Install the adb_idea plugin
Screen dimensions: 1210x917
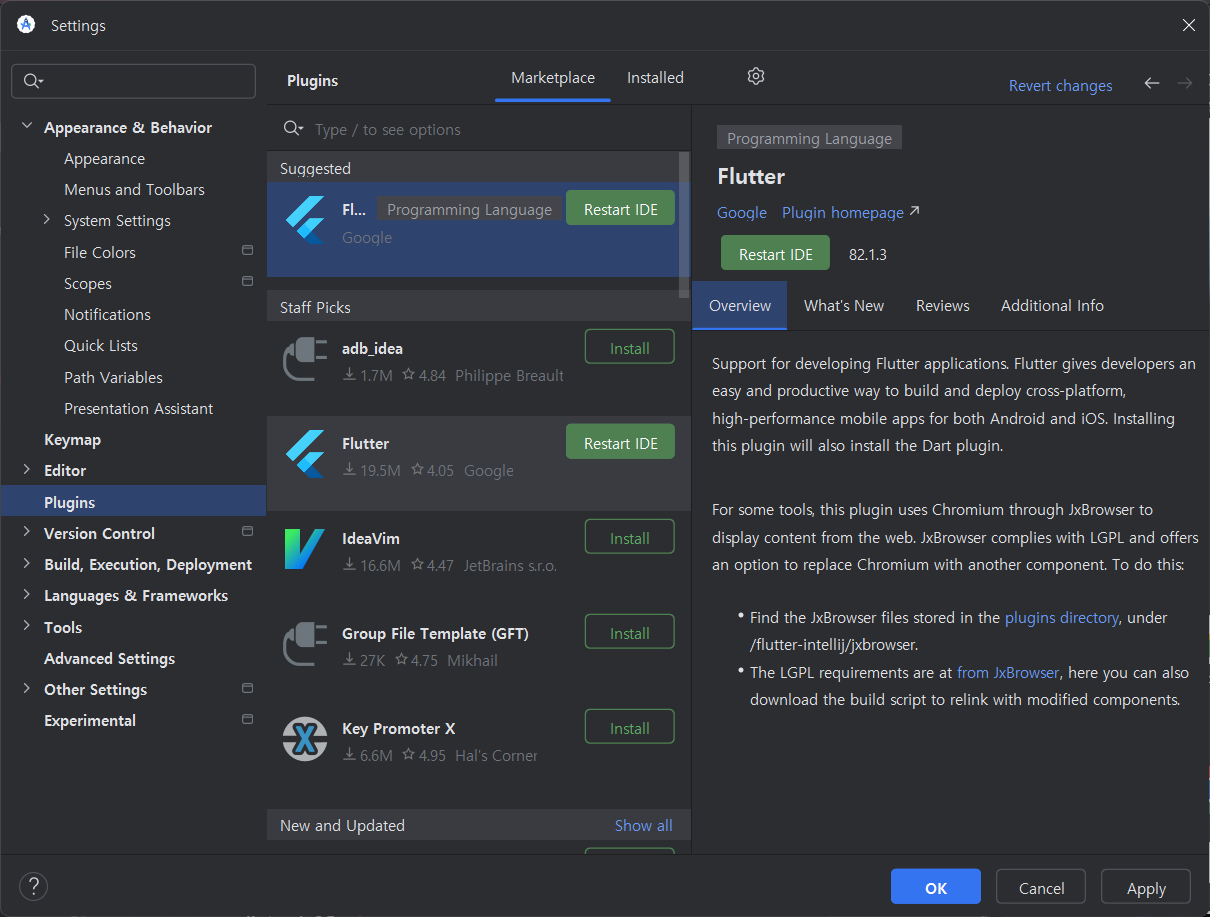[x=629, y=348]
